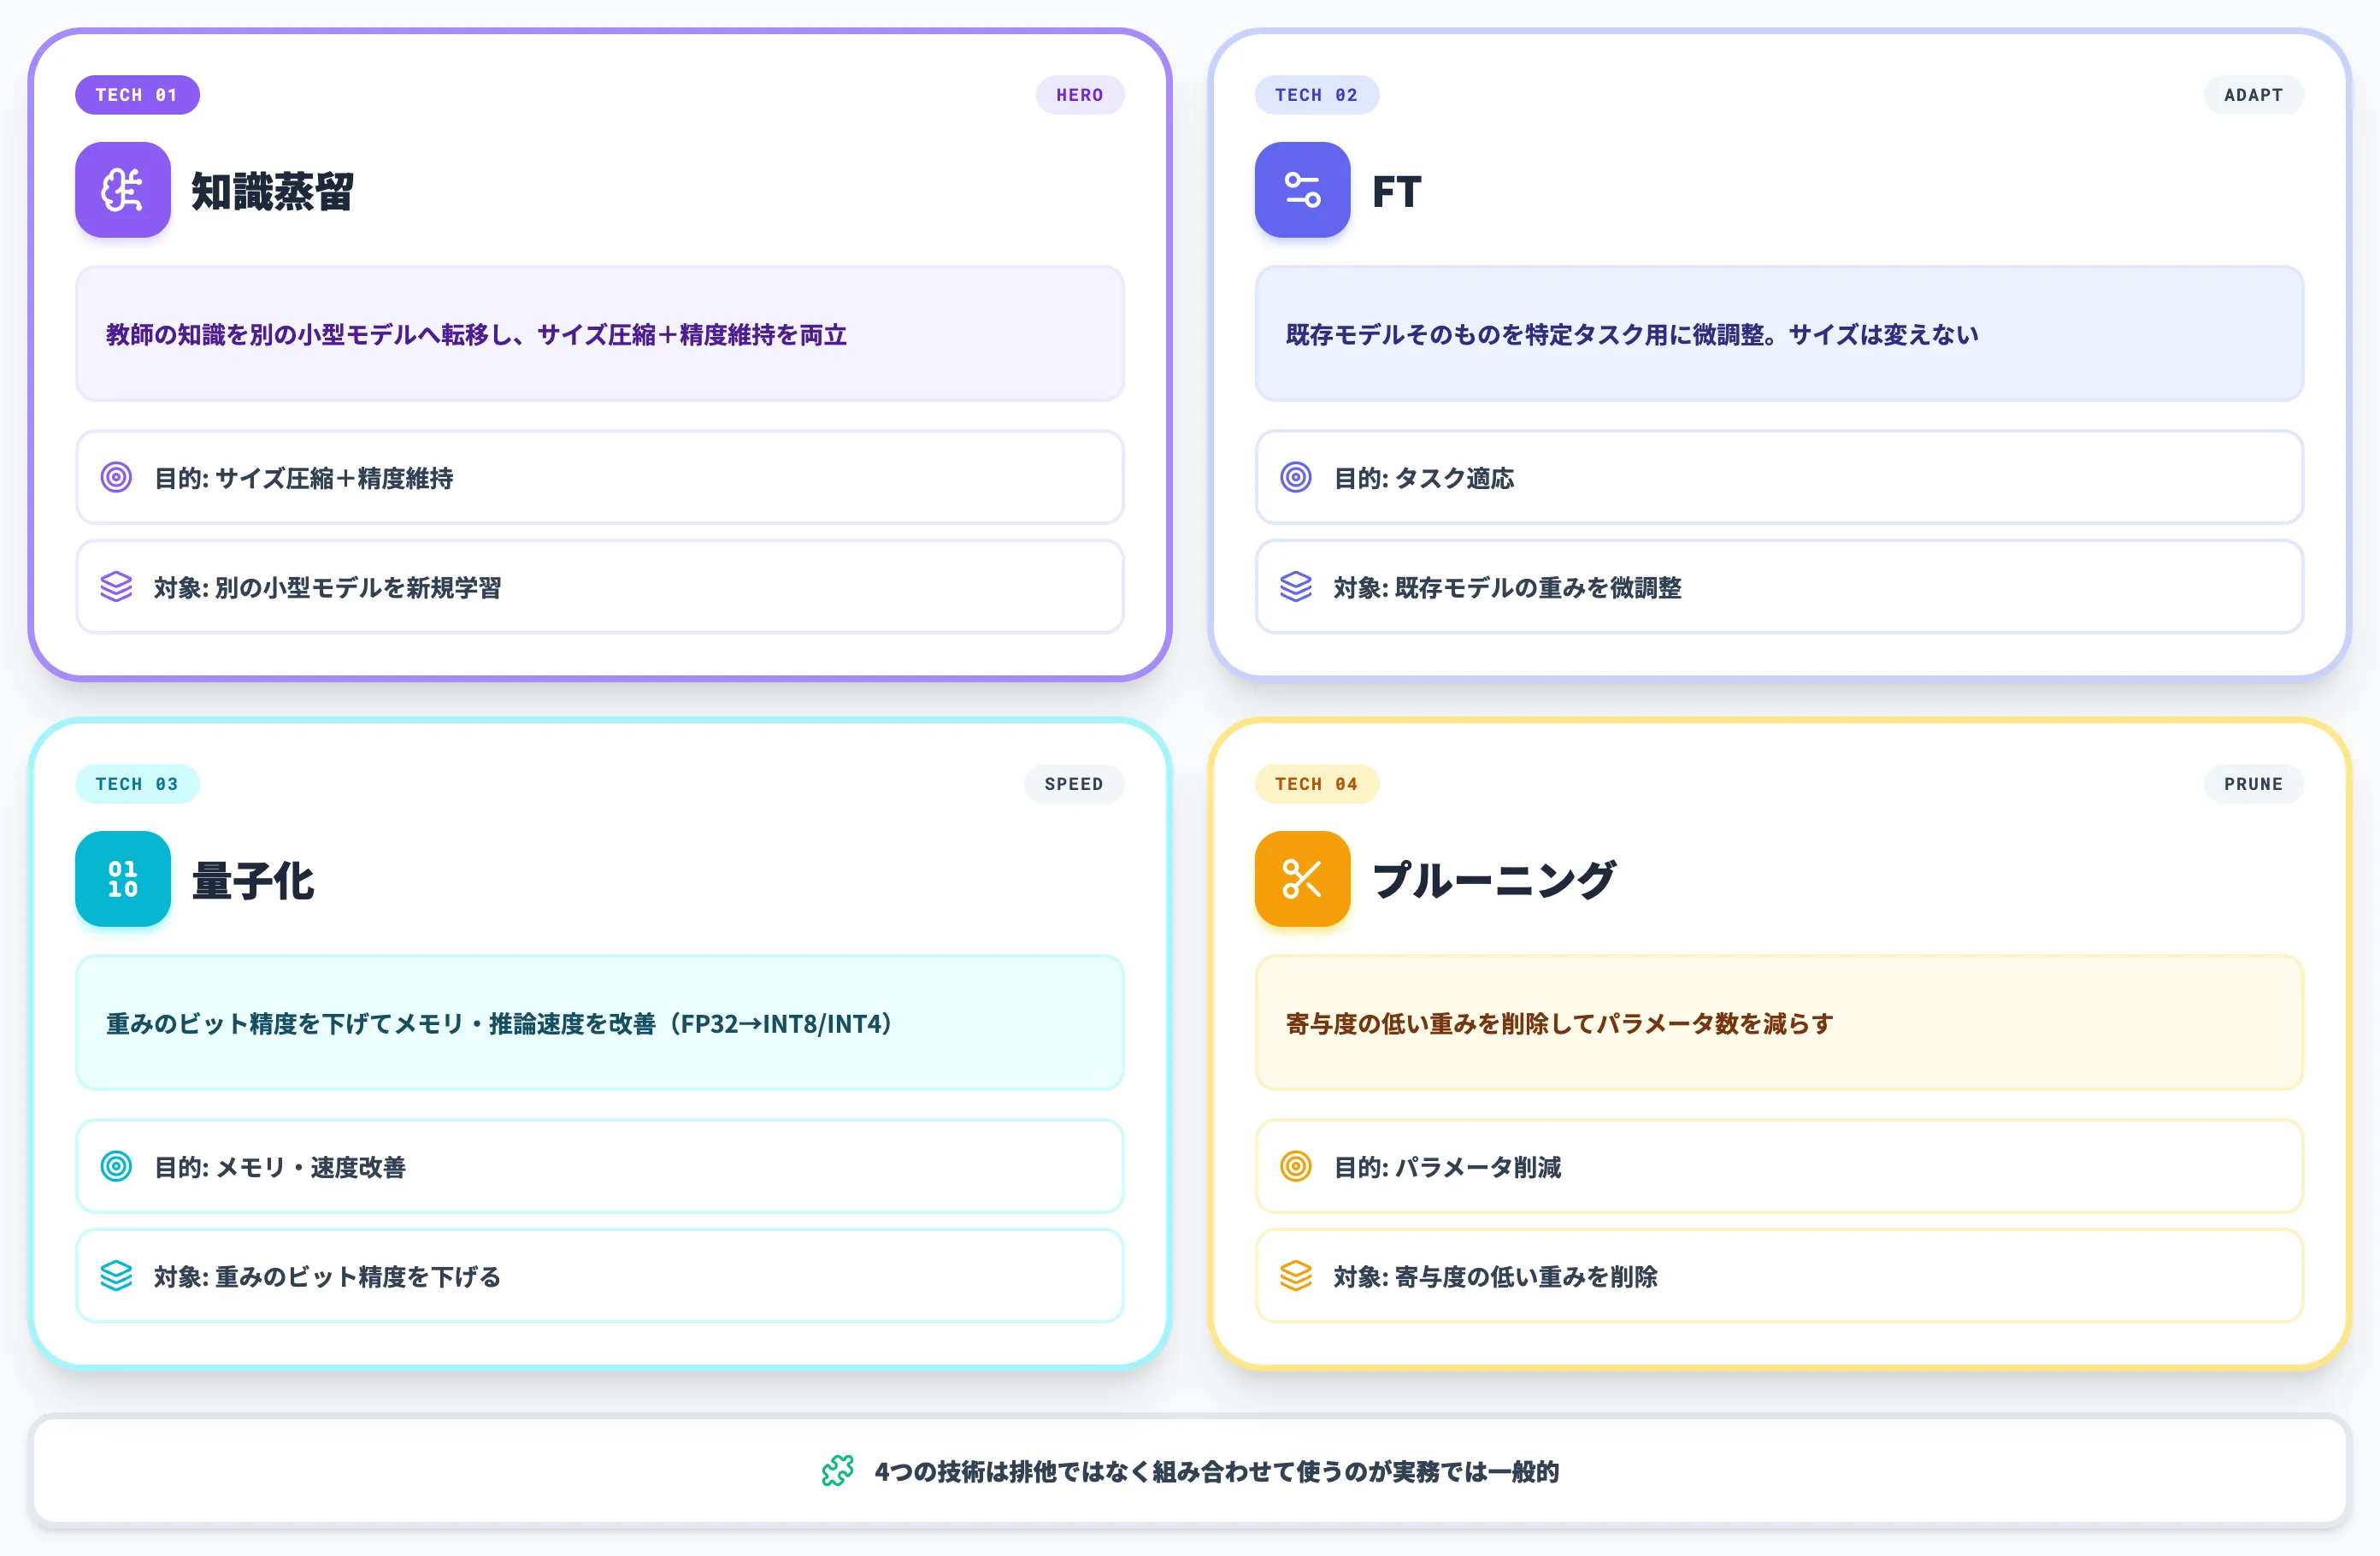2380x1556 pixels.
Task: Select the TECH 01 badge
Action: pos(137,95)
